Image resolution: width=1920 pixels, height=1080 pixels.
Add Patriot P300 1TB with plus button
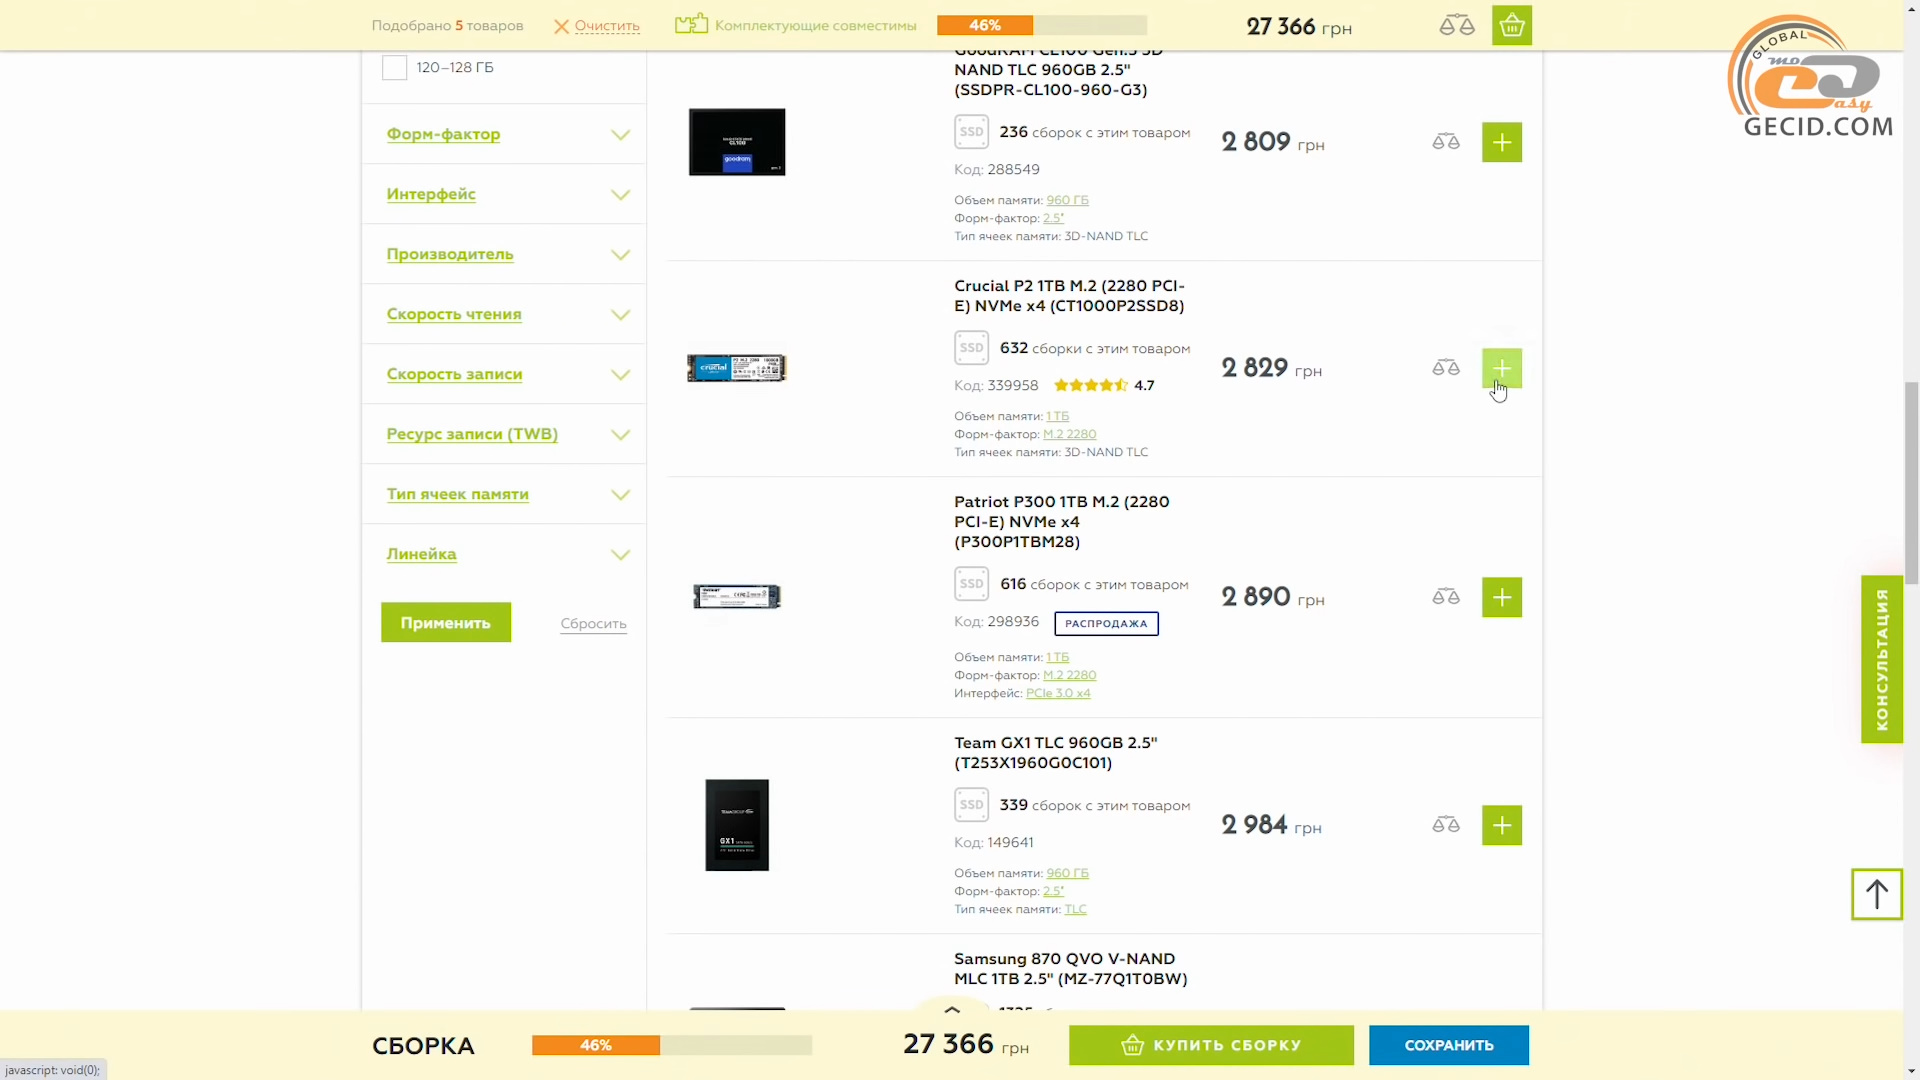pos(1501,597)
